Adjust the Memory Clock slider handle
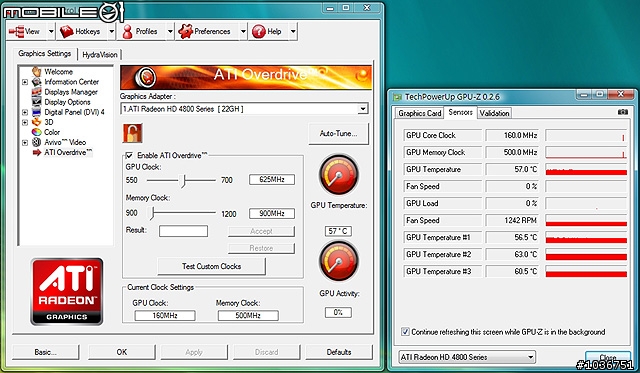Image resolution: width=640 pixels, height=373 pixels. (x=152, y=213)
